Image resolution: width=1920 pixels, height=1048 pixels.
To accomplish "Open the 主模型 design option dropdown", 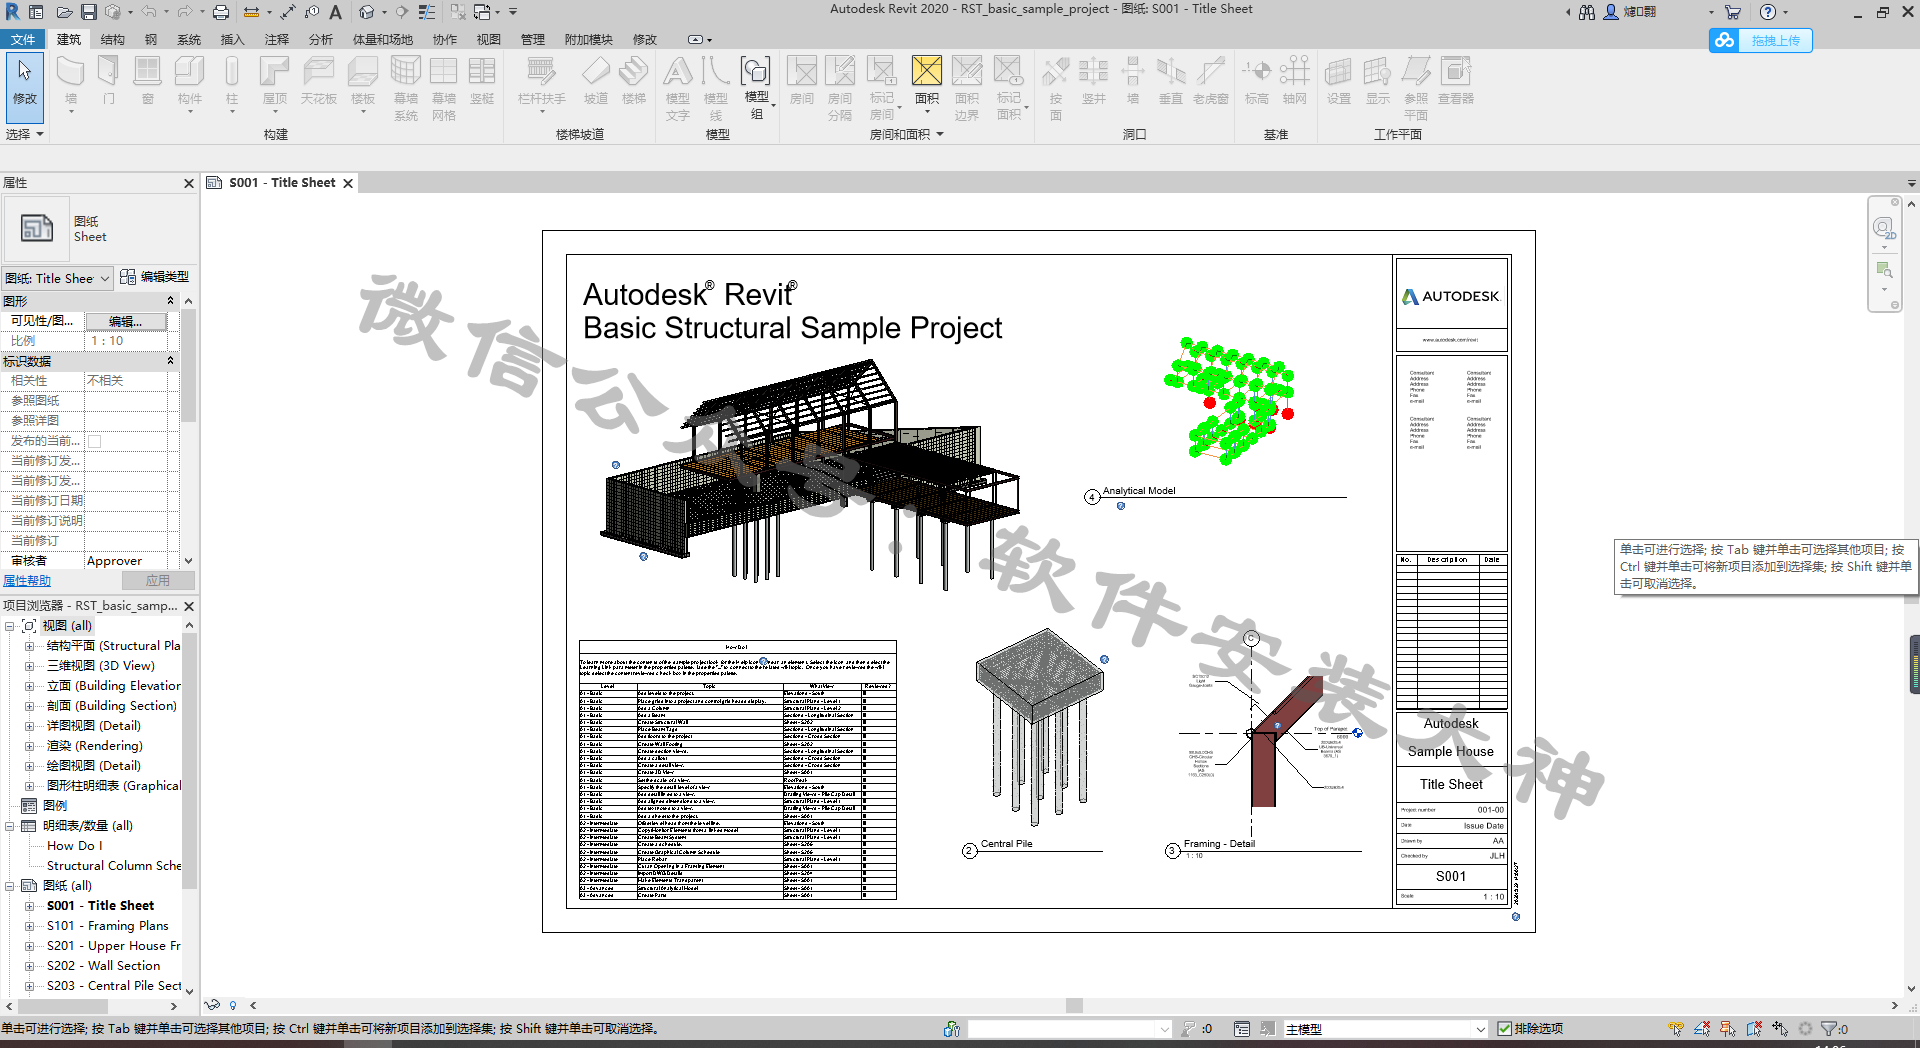I will pyautogui.click(x=1386, y=1029).
